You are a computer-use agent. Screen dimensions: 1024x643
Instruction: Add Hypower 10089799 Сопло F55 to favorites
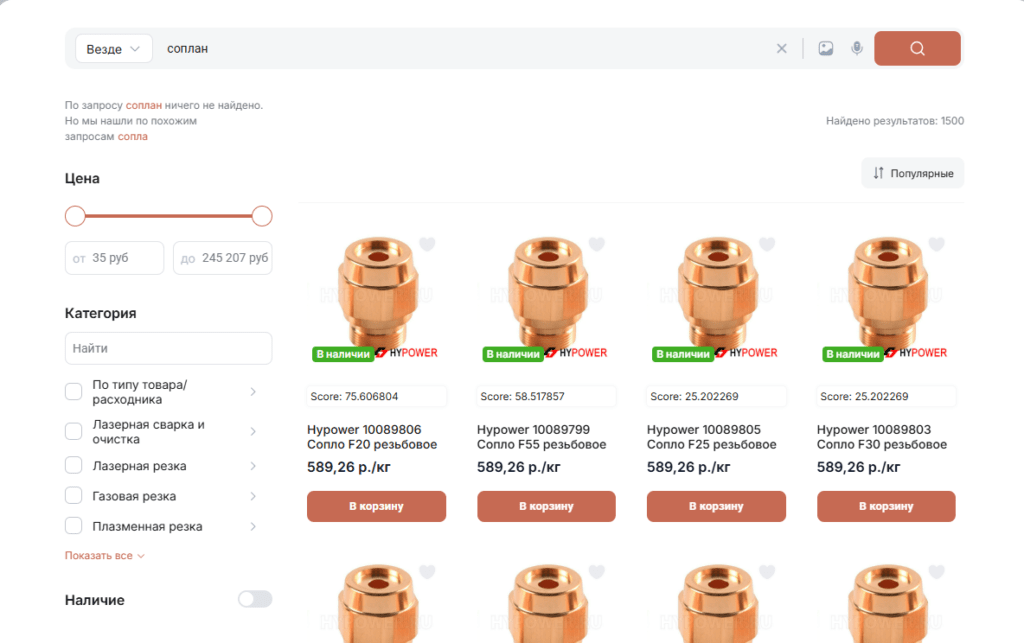pos(597,244)
